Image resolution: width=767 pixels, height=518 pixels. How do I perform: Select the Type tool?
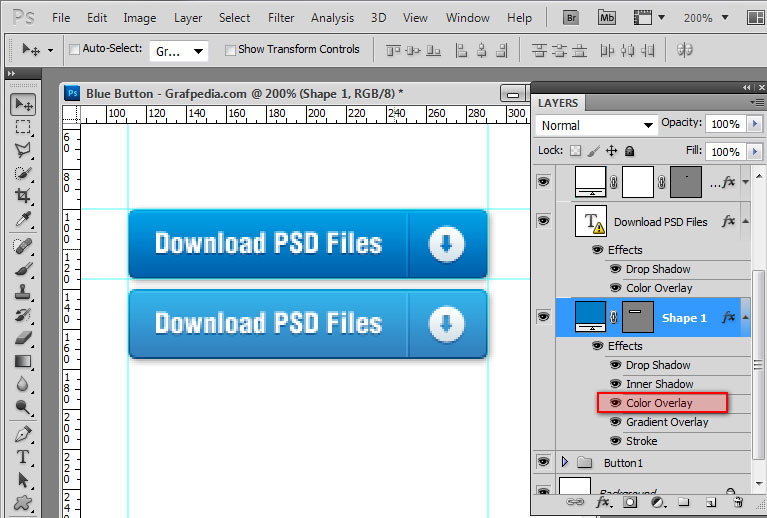pos(23,457)
